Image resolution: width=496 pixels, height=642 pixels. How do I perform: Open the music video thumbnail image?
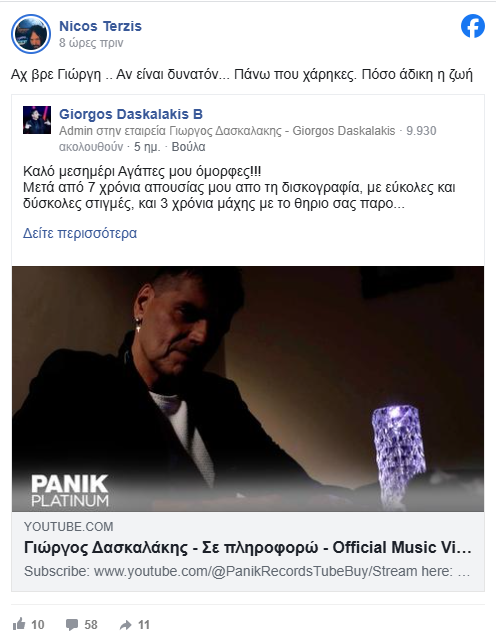[248, 389]
